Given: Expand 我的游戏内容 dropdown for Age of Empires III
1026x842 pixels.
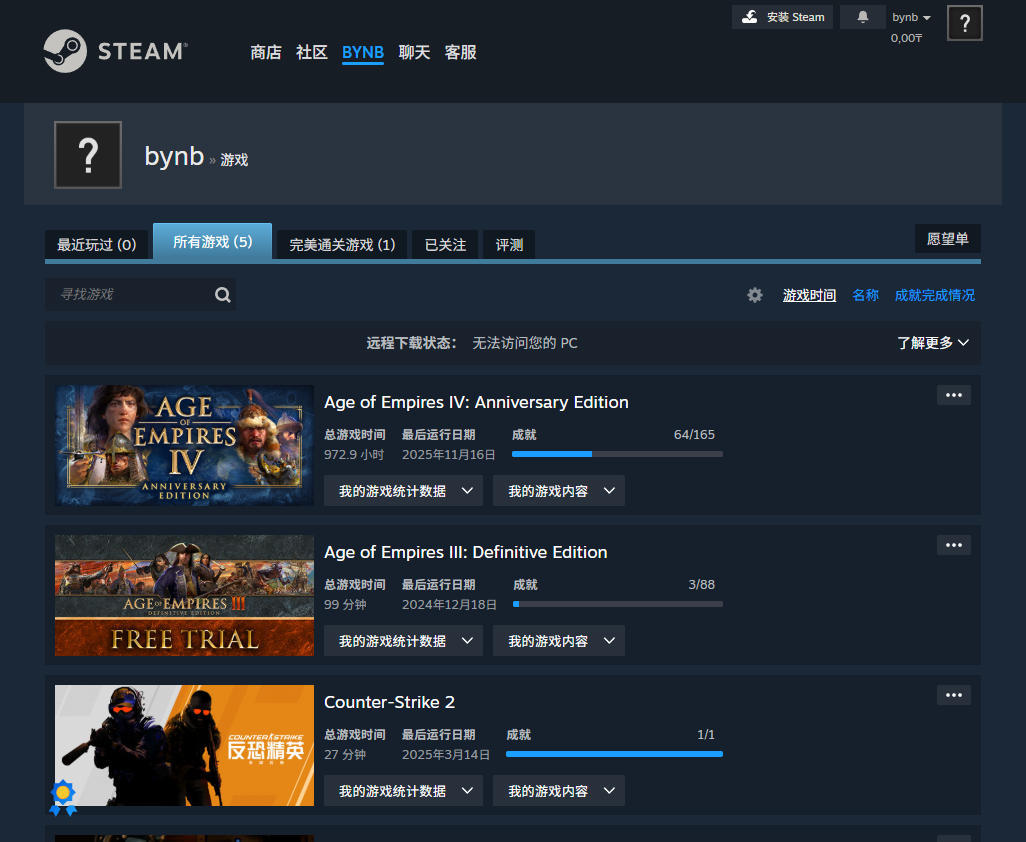Looking at the screenshot, I should pos(558,641).
